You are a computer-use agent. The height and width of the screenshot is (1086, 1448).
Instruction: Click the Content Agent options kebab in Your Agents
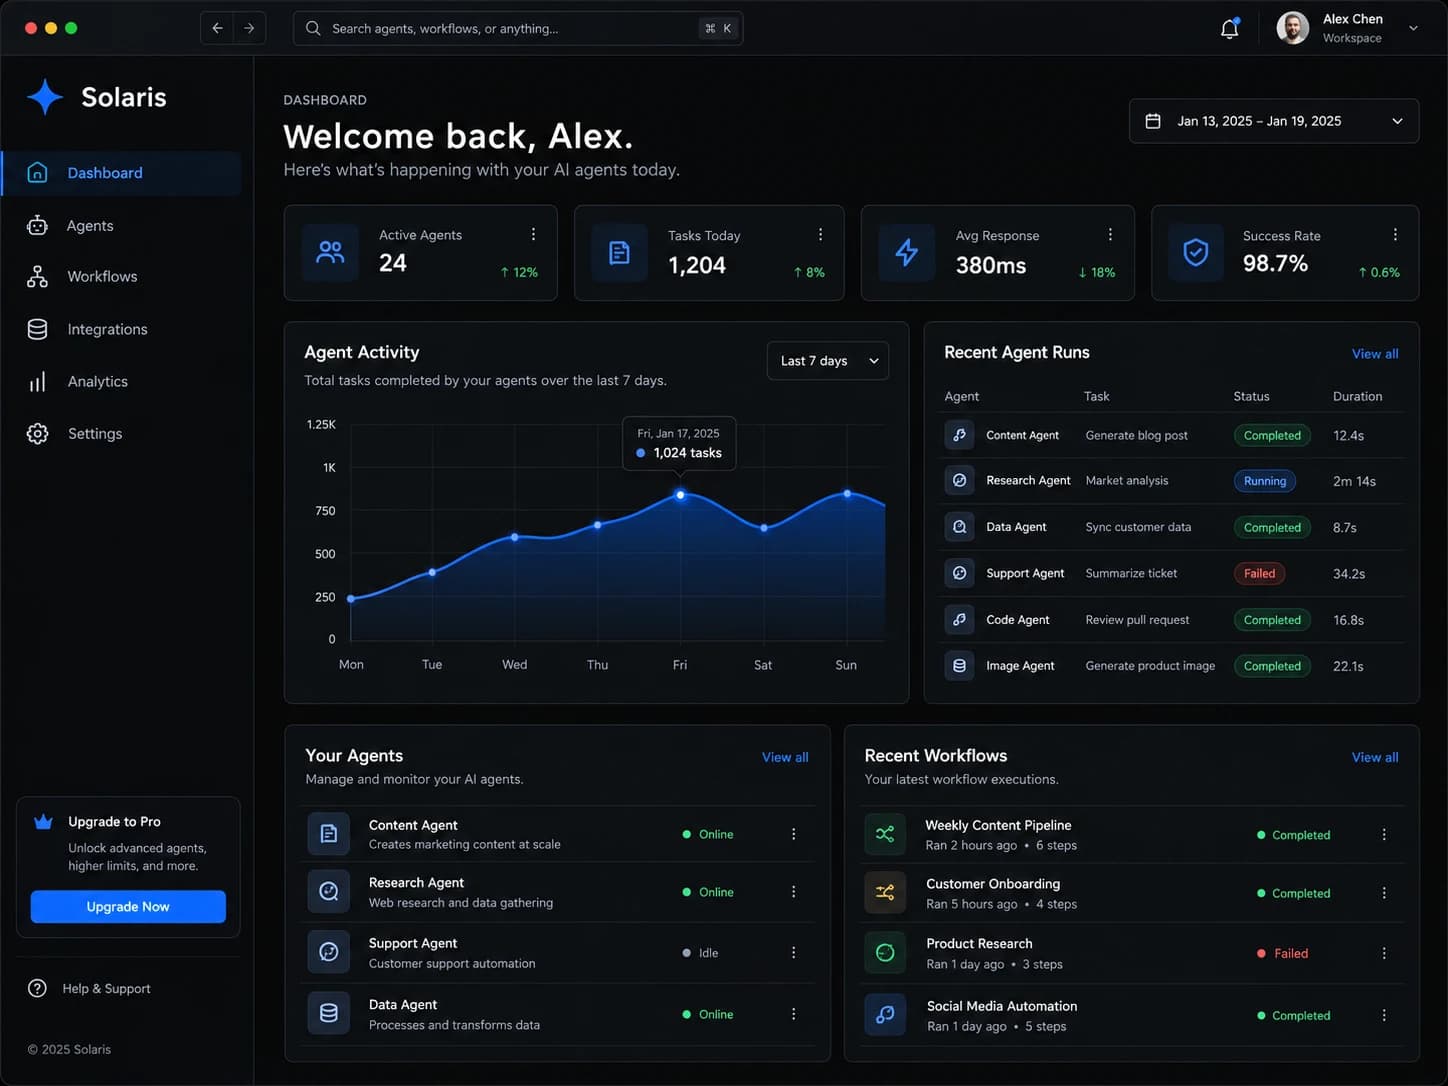794,834
